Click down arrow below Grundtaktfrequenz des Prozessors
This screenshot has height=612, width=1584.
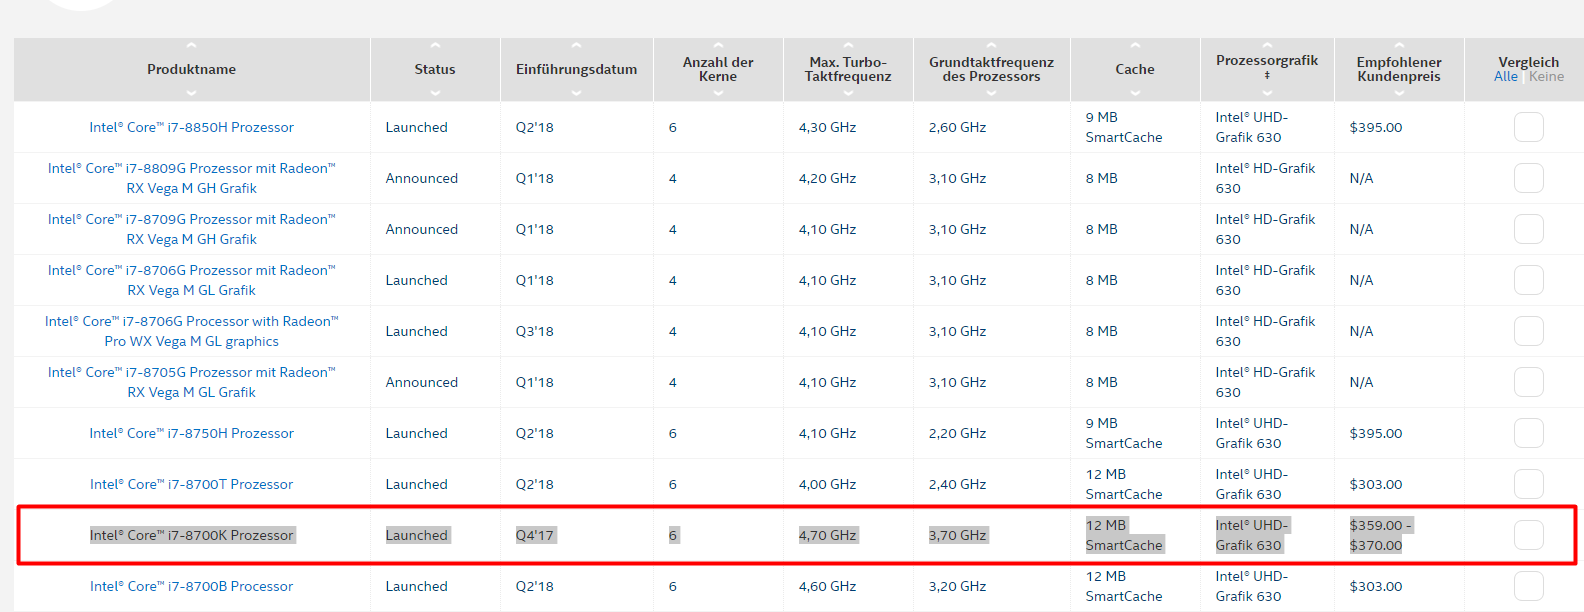(991, 93)
